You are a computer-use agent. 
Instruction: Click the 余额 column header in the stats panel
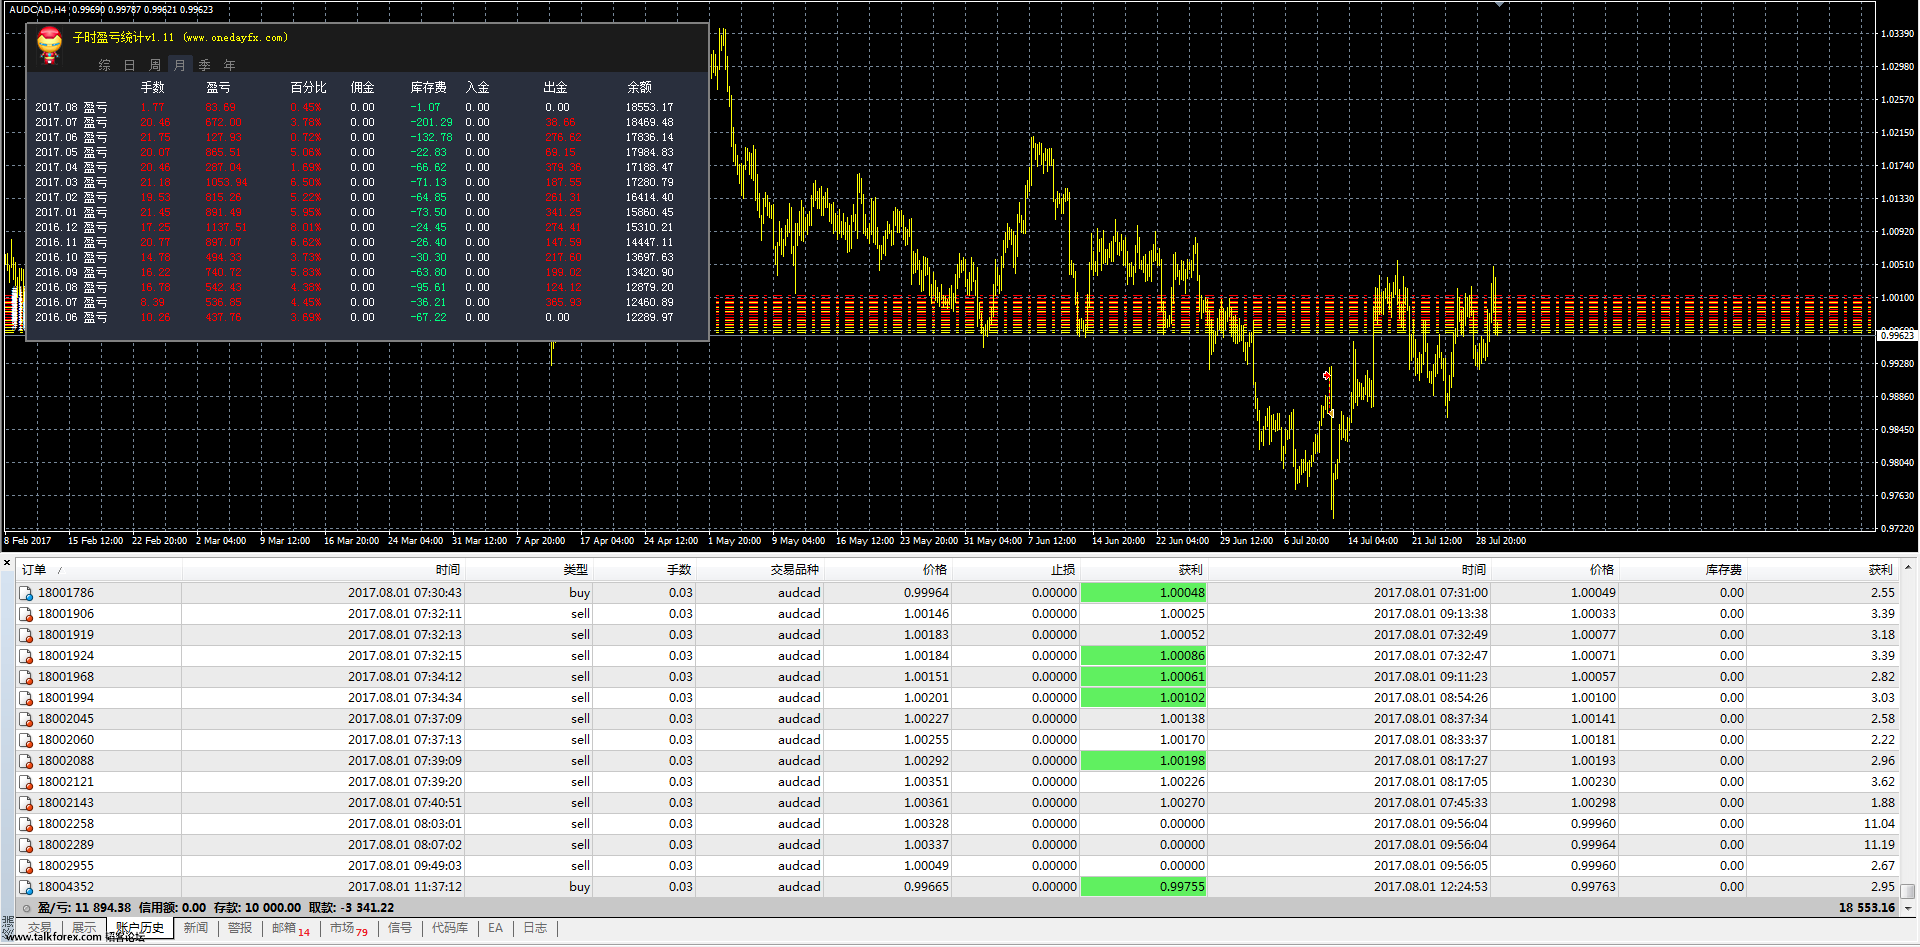pos(640,88)
